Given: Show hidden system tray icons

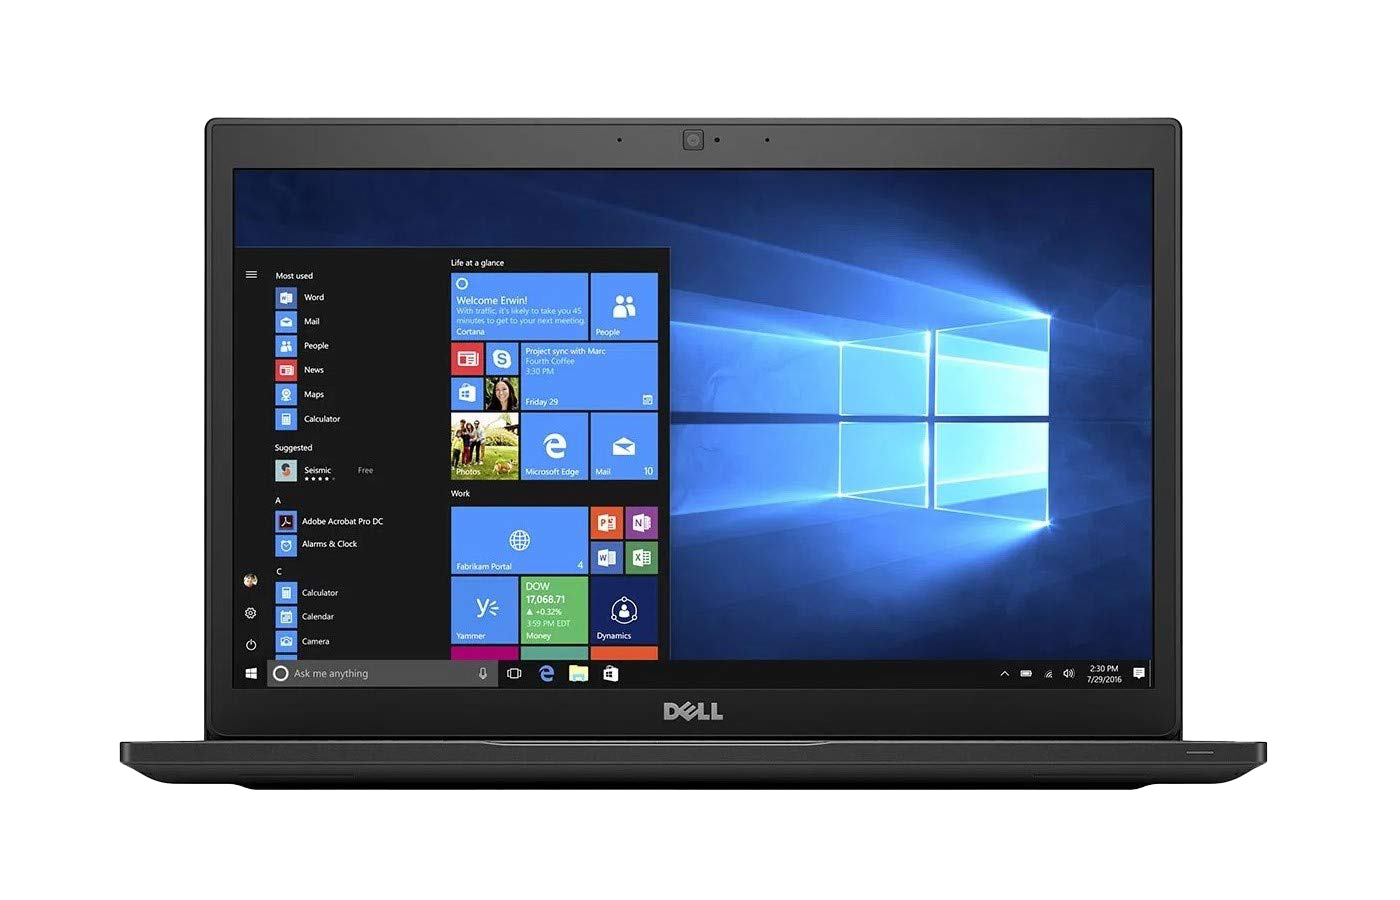Looking at the screenshot, I should [x=1004, y=674].
